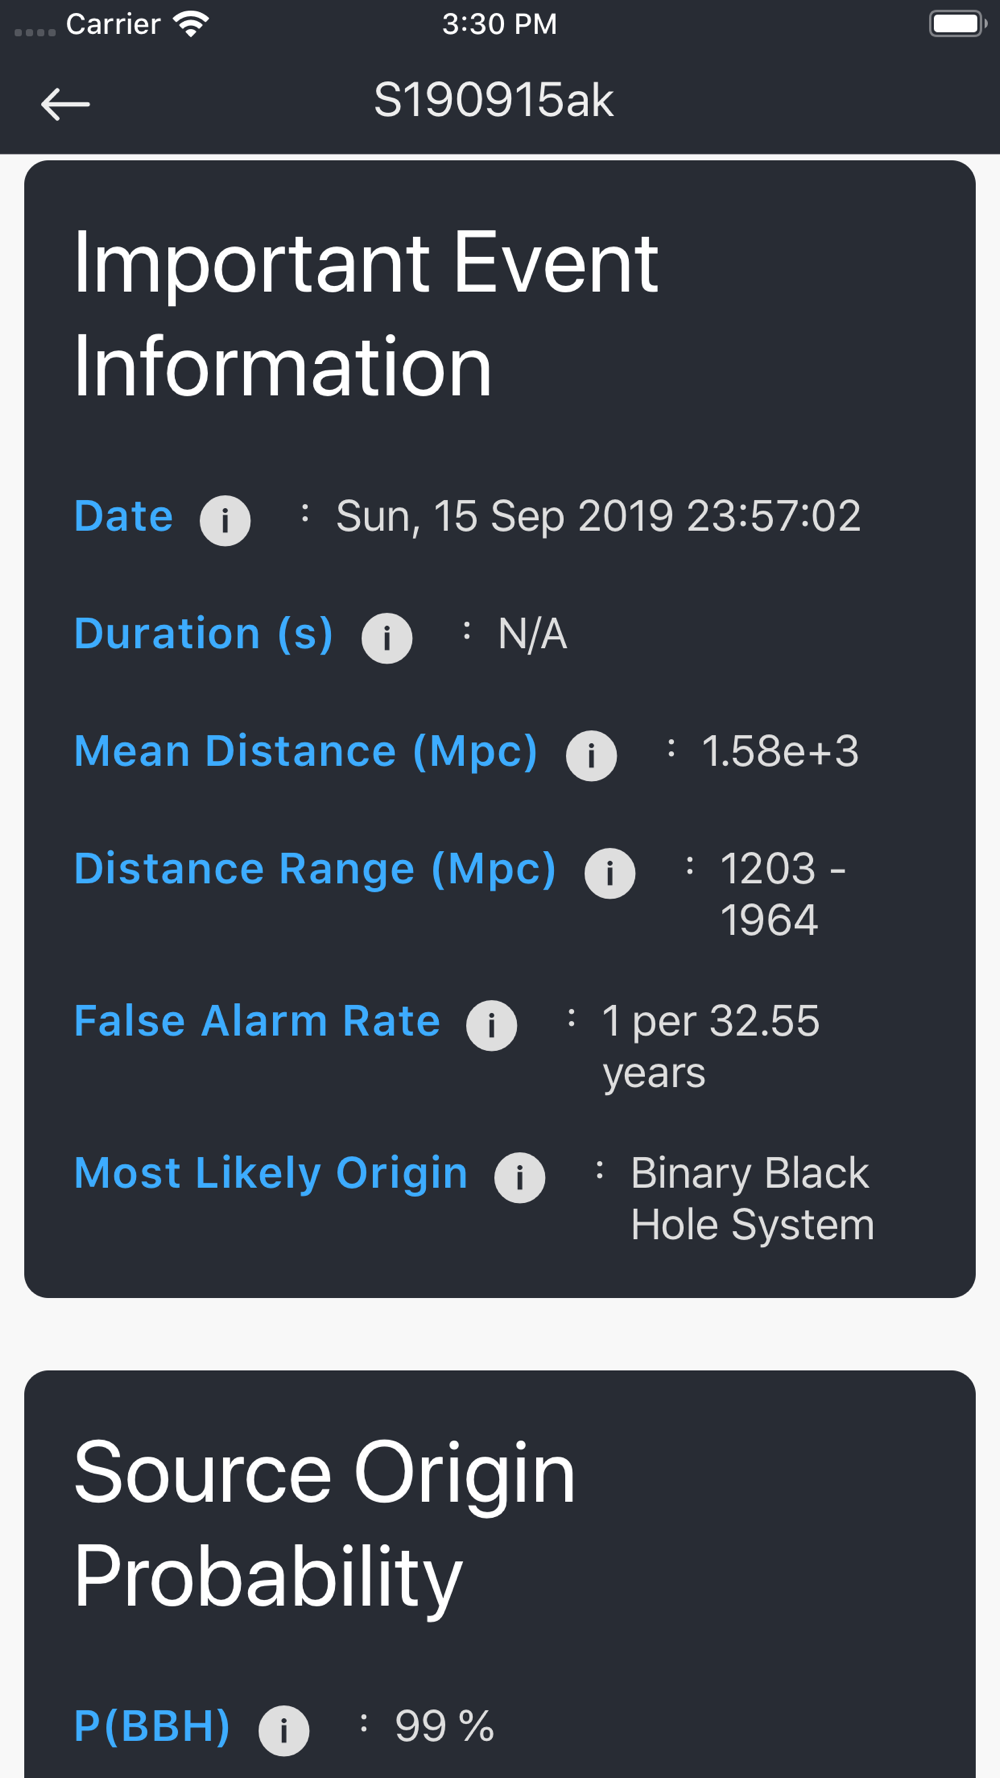Tap the Binary Black Hole System value
This screenshot has width=1000, height=1778.
pyautogui.click(x=752, y=1199)
